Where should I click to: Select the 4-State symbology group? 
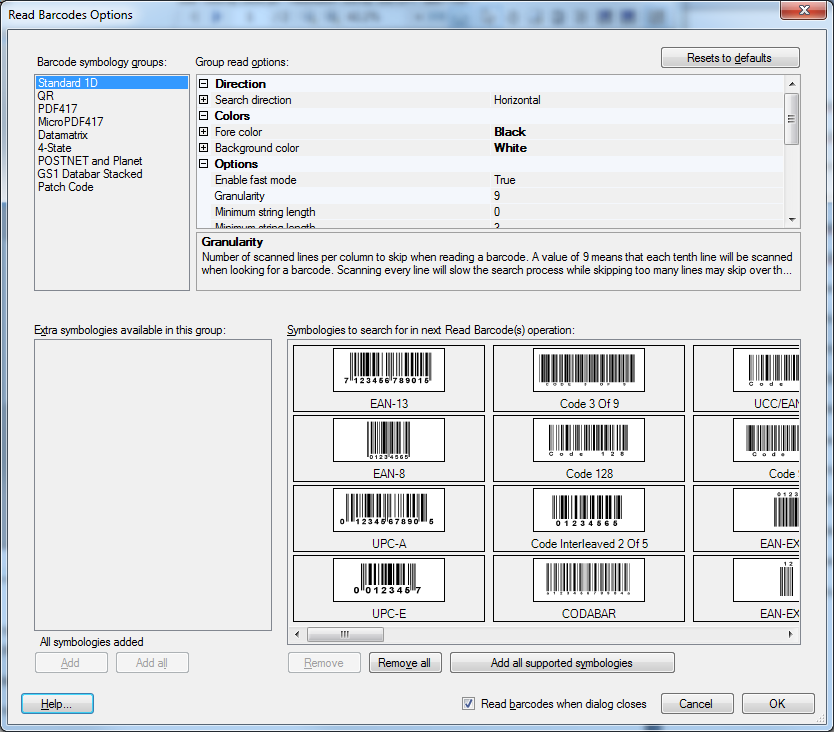point(112,148)
